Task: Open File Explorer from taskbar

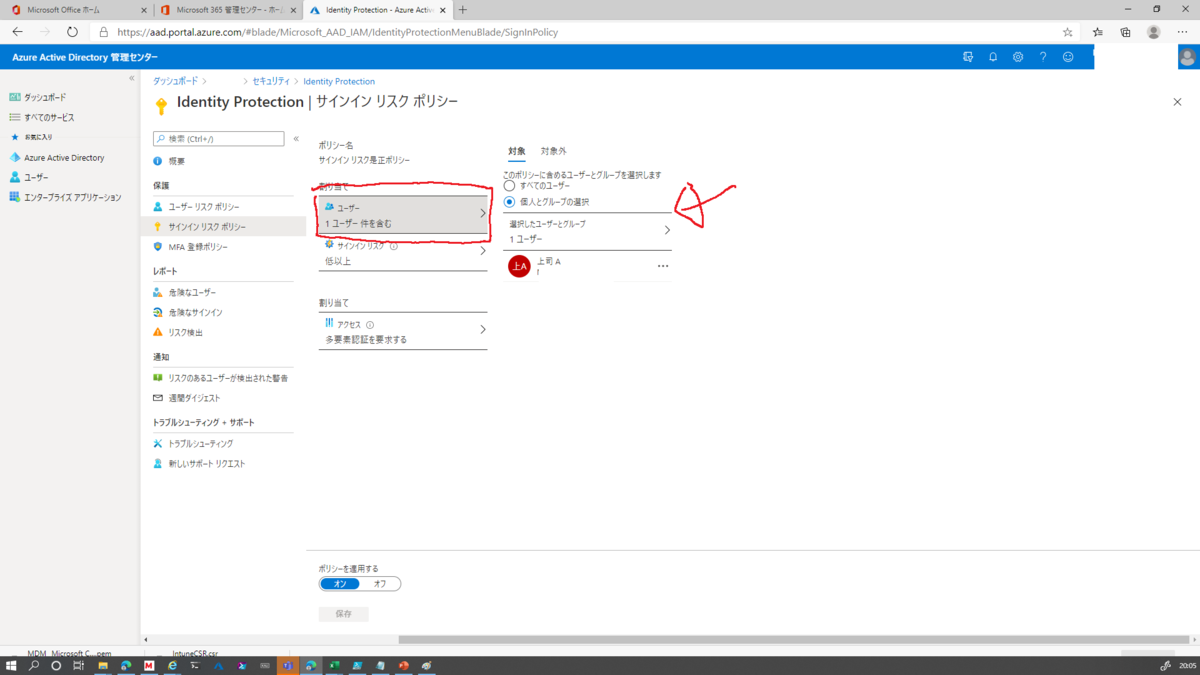Action: [x=102, y=665]
